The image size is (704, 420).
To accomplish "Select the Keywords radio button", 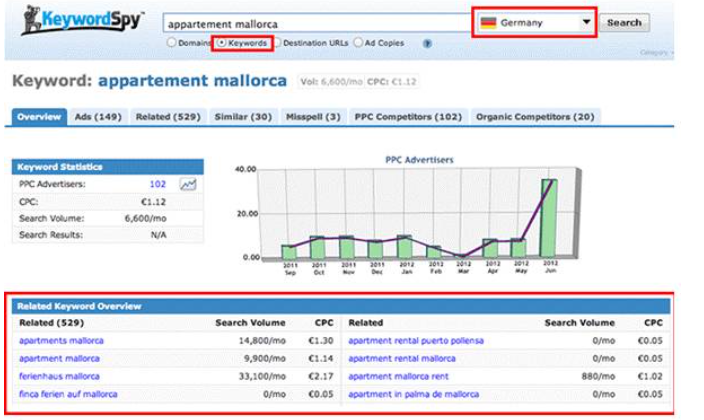I will 222,43.
